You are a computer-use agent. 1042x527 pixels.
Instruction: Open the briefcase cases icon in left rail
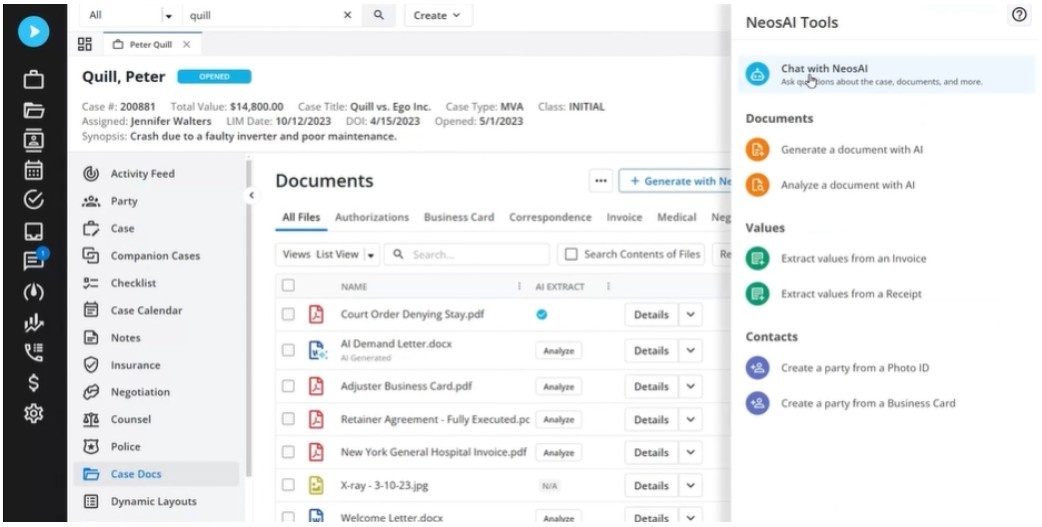tap(33, 80)
